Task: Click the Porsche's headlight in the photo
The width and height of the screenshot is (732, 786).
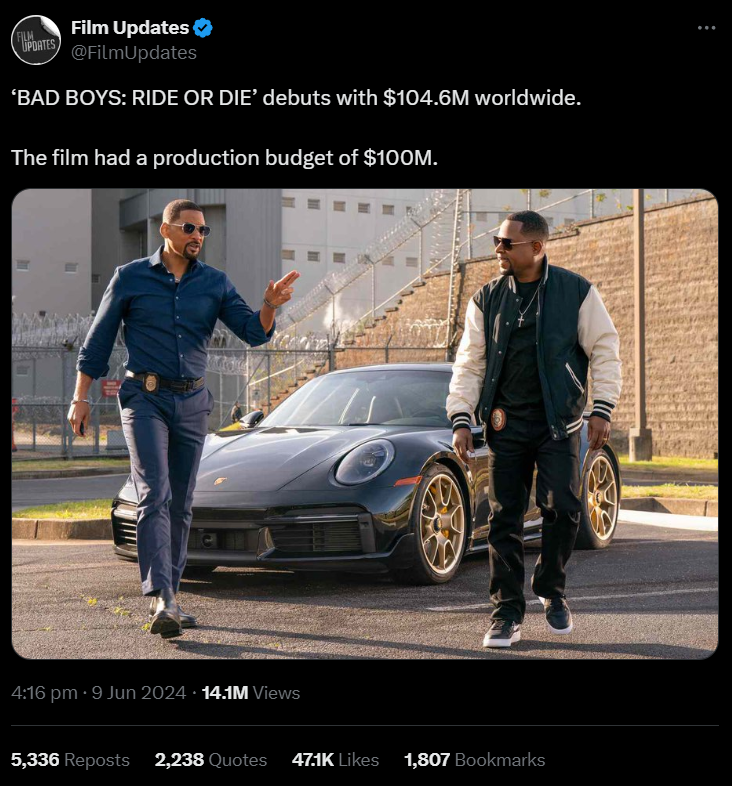Action: click(363, 462)
